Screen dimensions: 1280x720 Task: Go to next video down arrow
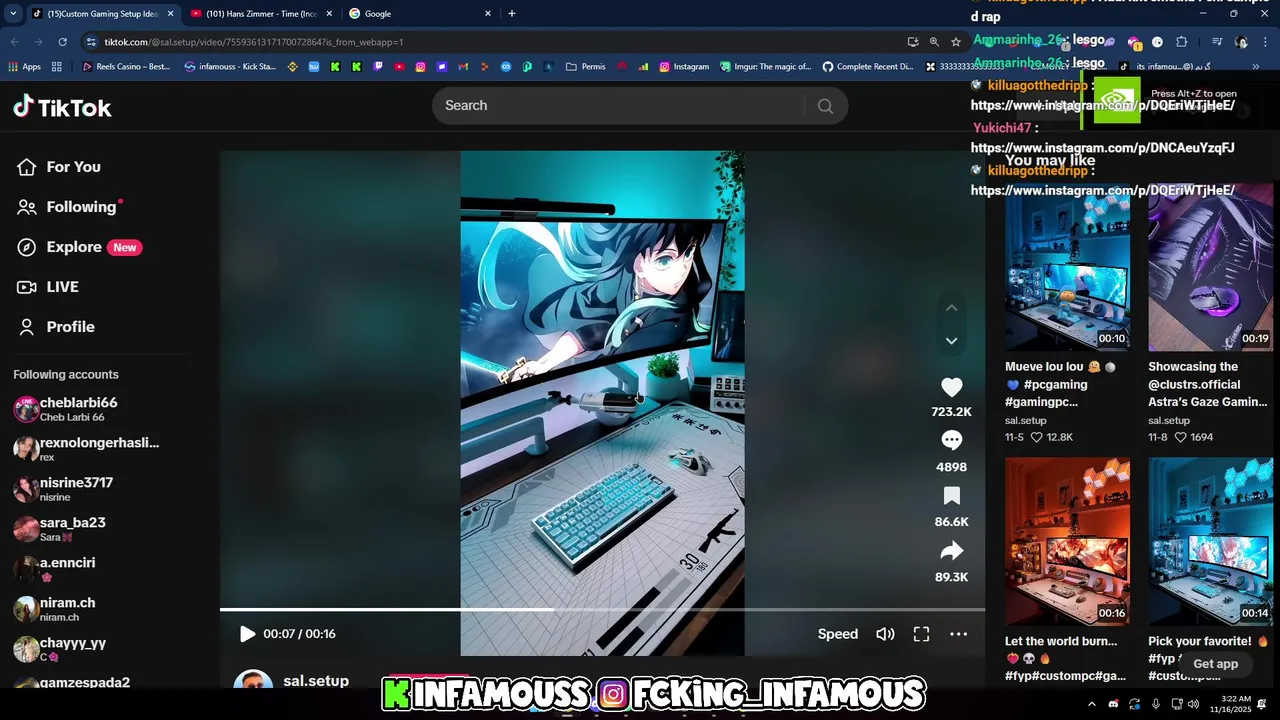coord(951,341)
